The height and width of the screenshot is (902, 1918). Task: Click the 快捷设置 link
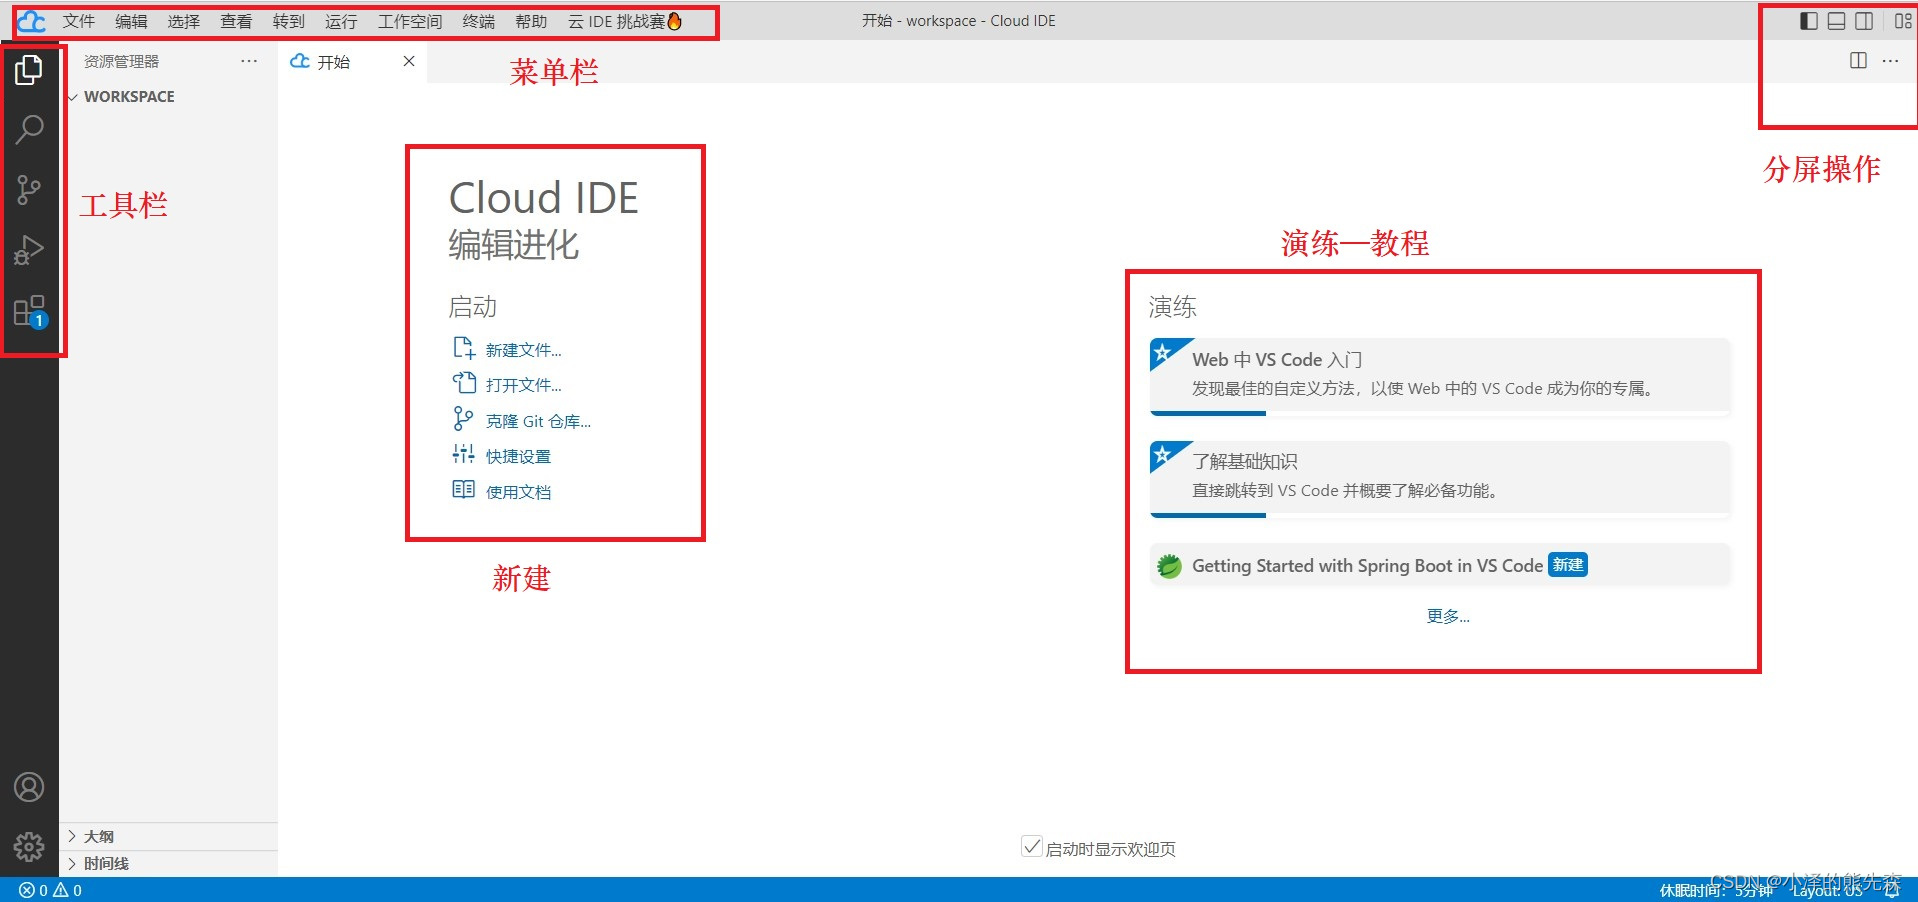[x=518, y=456]
